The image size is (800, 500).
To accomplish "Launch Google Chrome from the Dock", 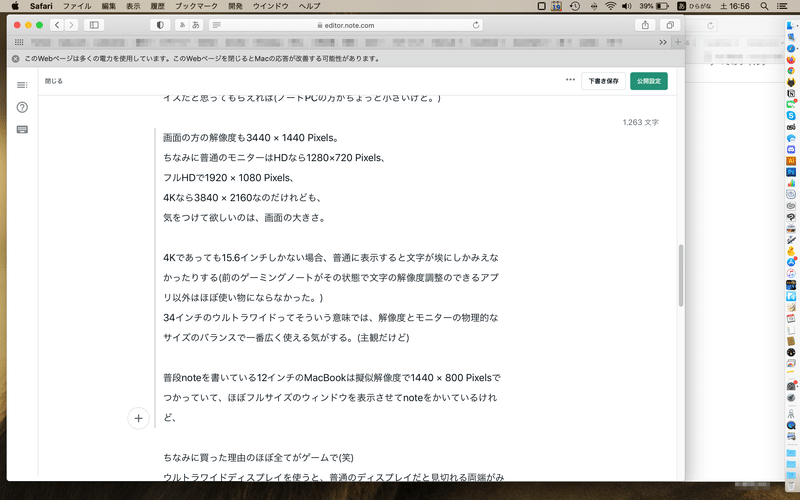I will point(791,71).
